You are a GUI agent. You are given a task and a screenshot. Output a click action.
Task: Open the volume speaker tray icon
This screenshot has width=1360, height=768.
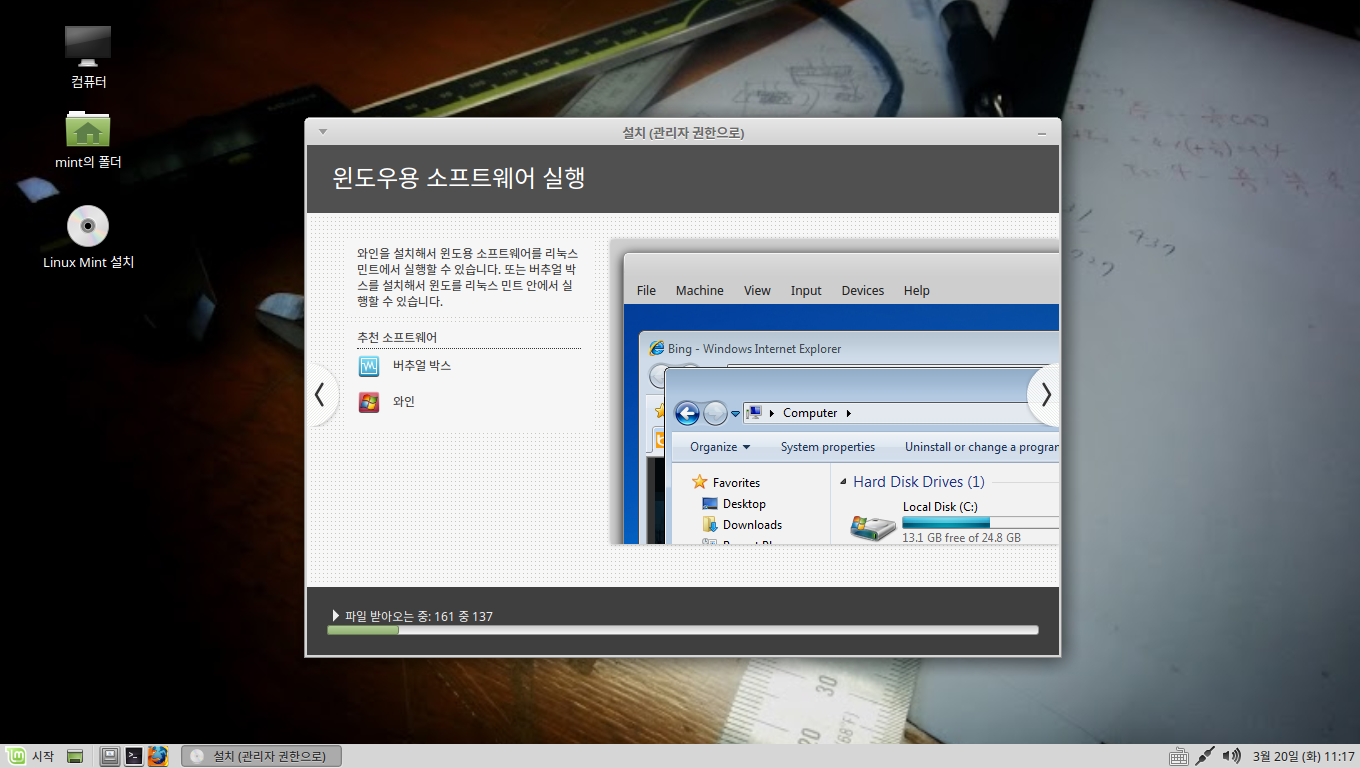click(x=1232, y=757)
